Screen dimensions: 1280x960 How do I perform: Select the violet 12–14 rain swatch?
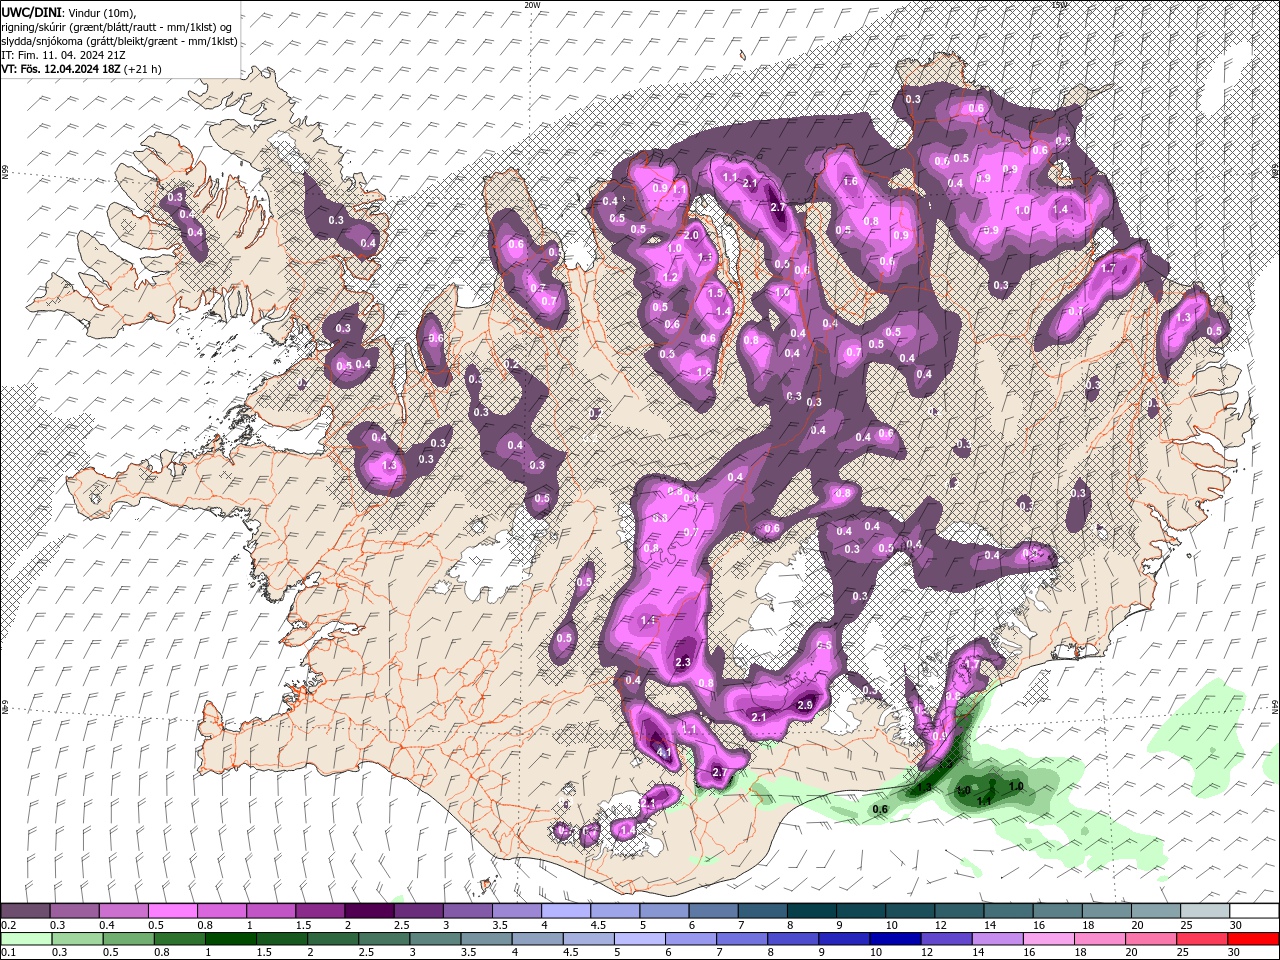point(945,939)
